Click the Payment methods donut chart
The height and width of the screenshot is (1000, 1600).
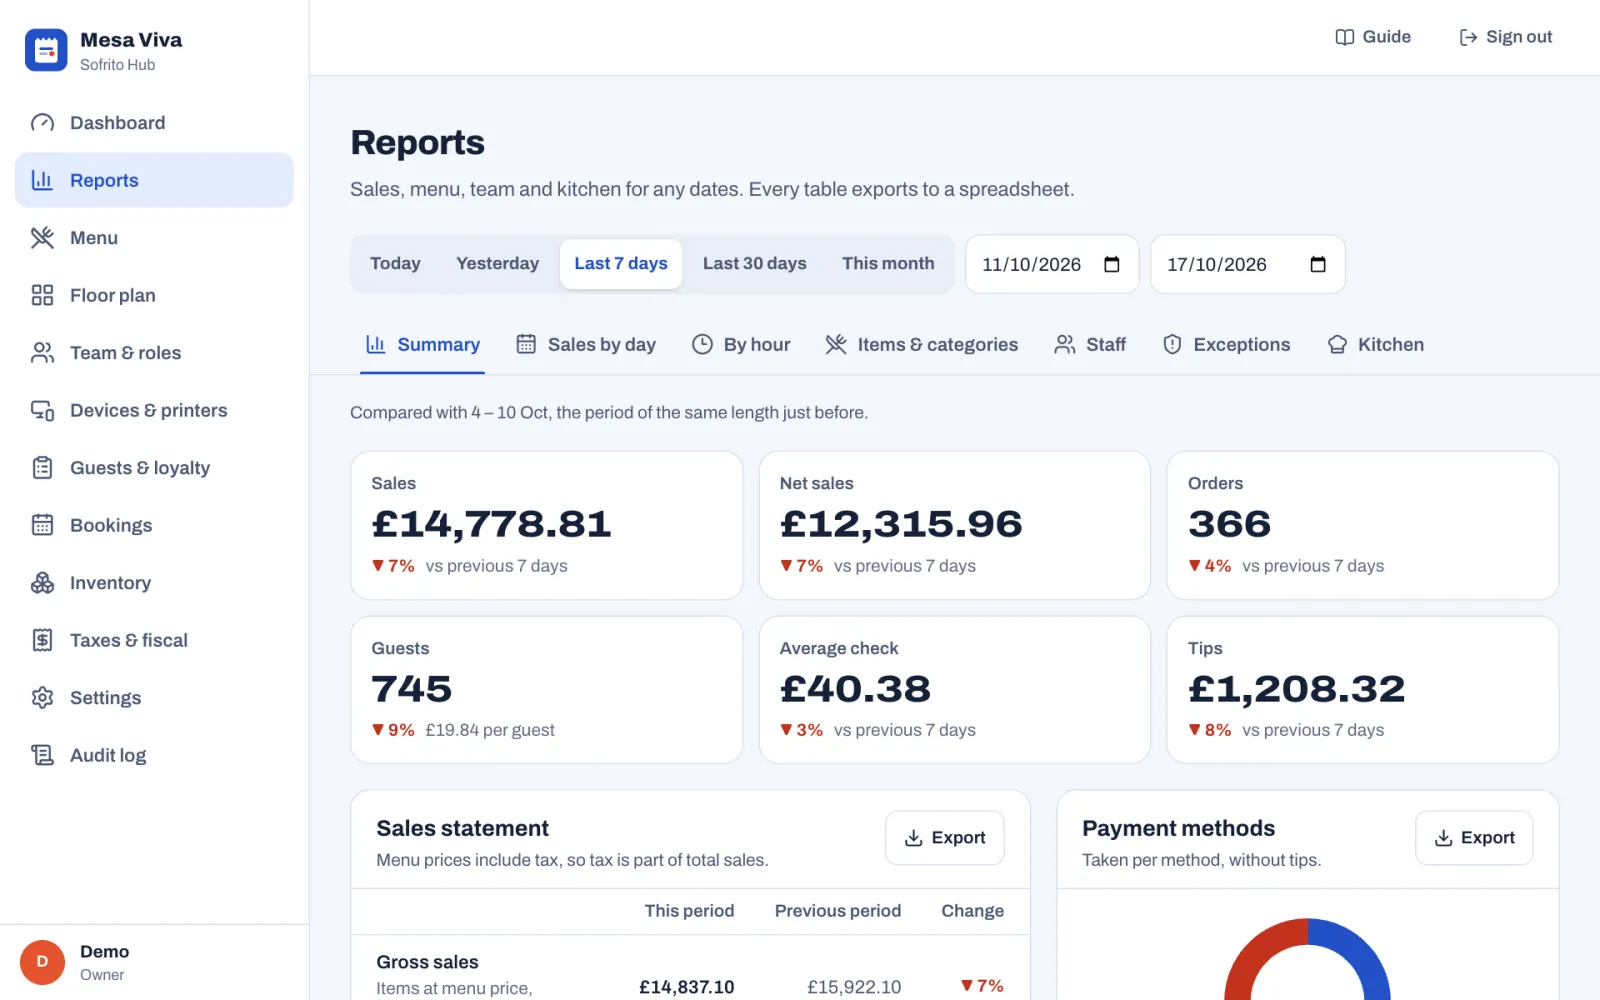pos(1307,960)
